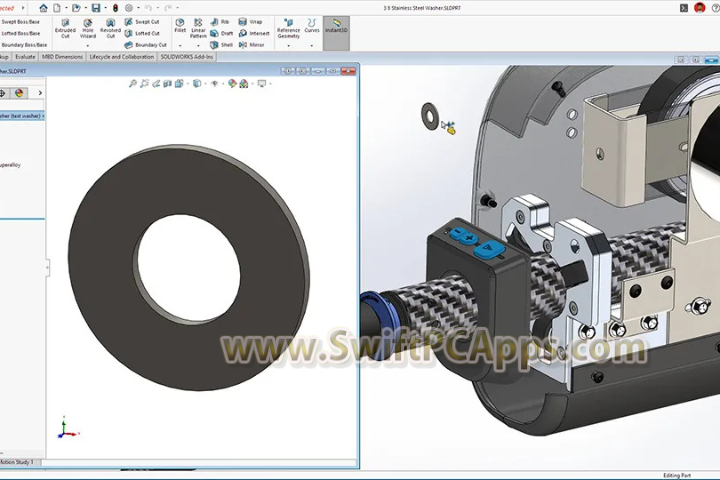This screenshot has width=720, height=480.
Task: Open the Hole Wizard tool
Action: click(x=88, y=27)
